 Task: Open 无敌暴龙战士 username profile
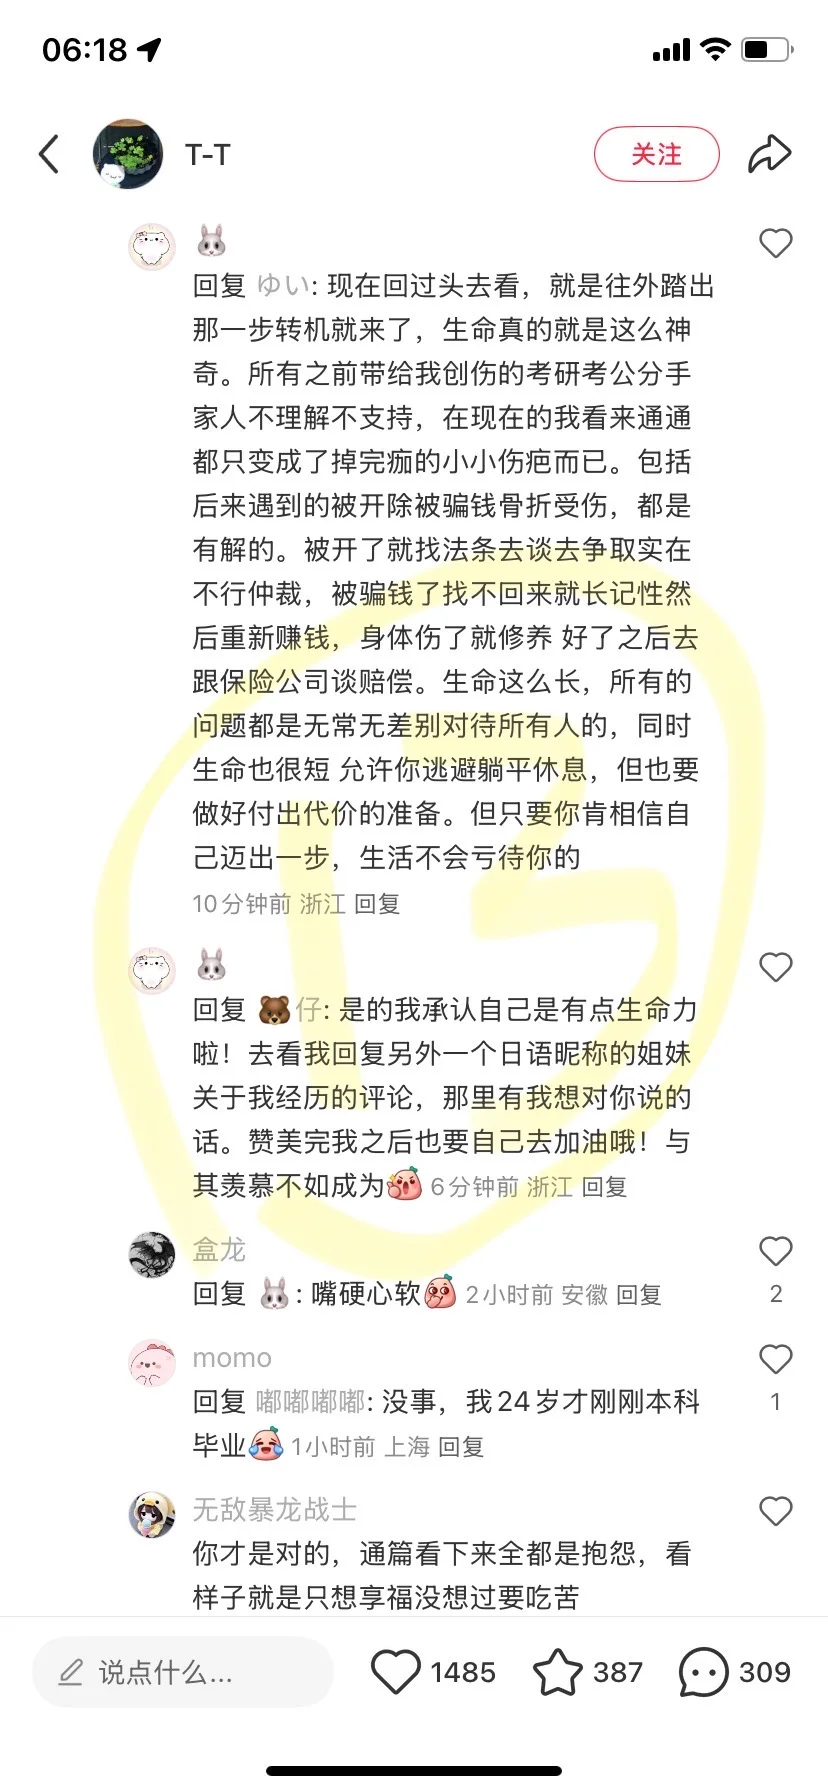pos(275,1509)
